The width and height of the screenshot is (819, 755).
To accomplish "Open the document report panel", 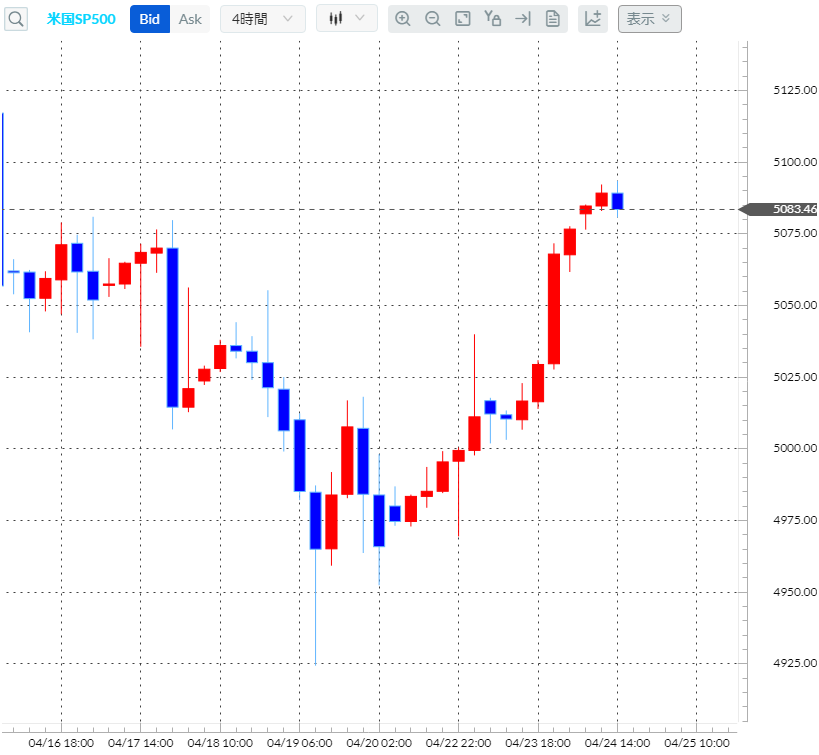I will coord(552,18).
